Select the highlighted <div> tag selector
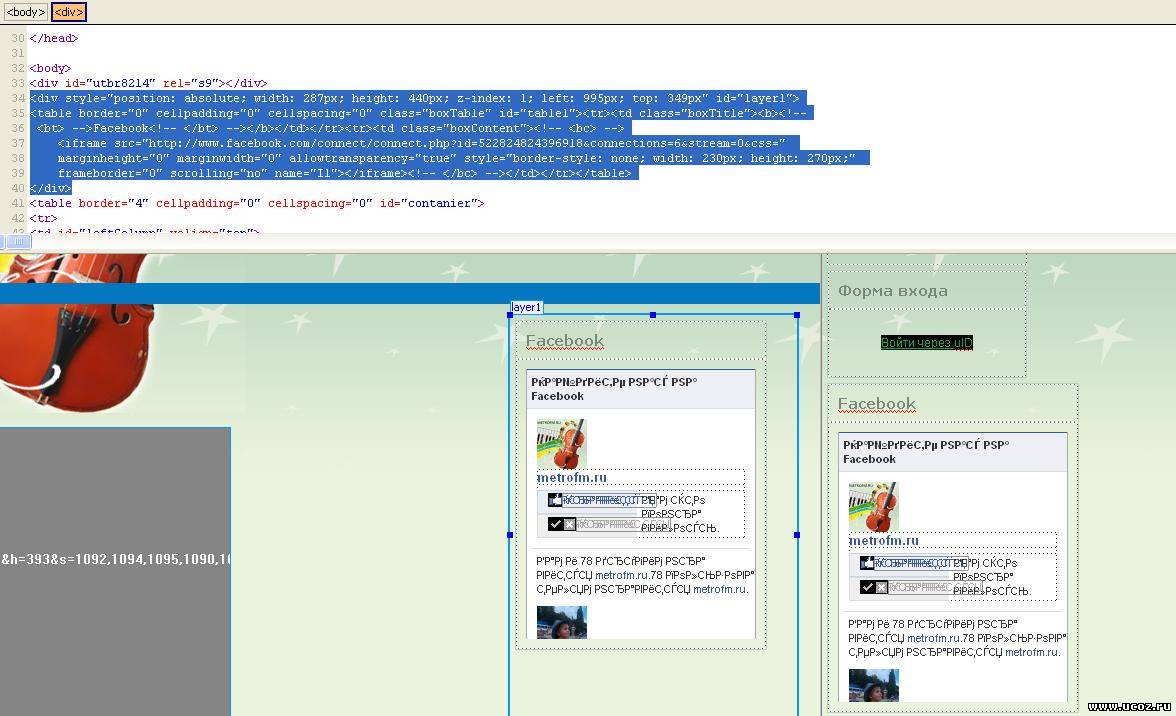 [x=68, y=12]
